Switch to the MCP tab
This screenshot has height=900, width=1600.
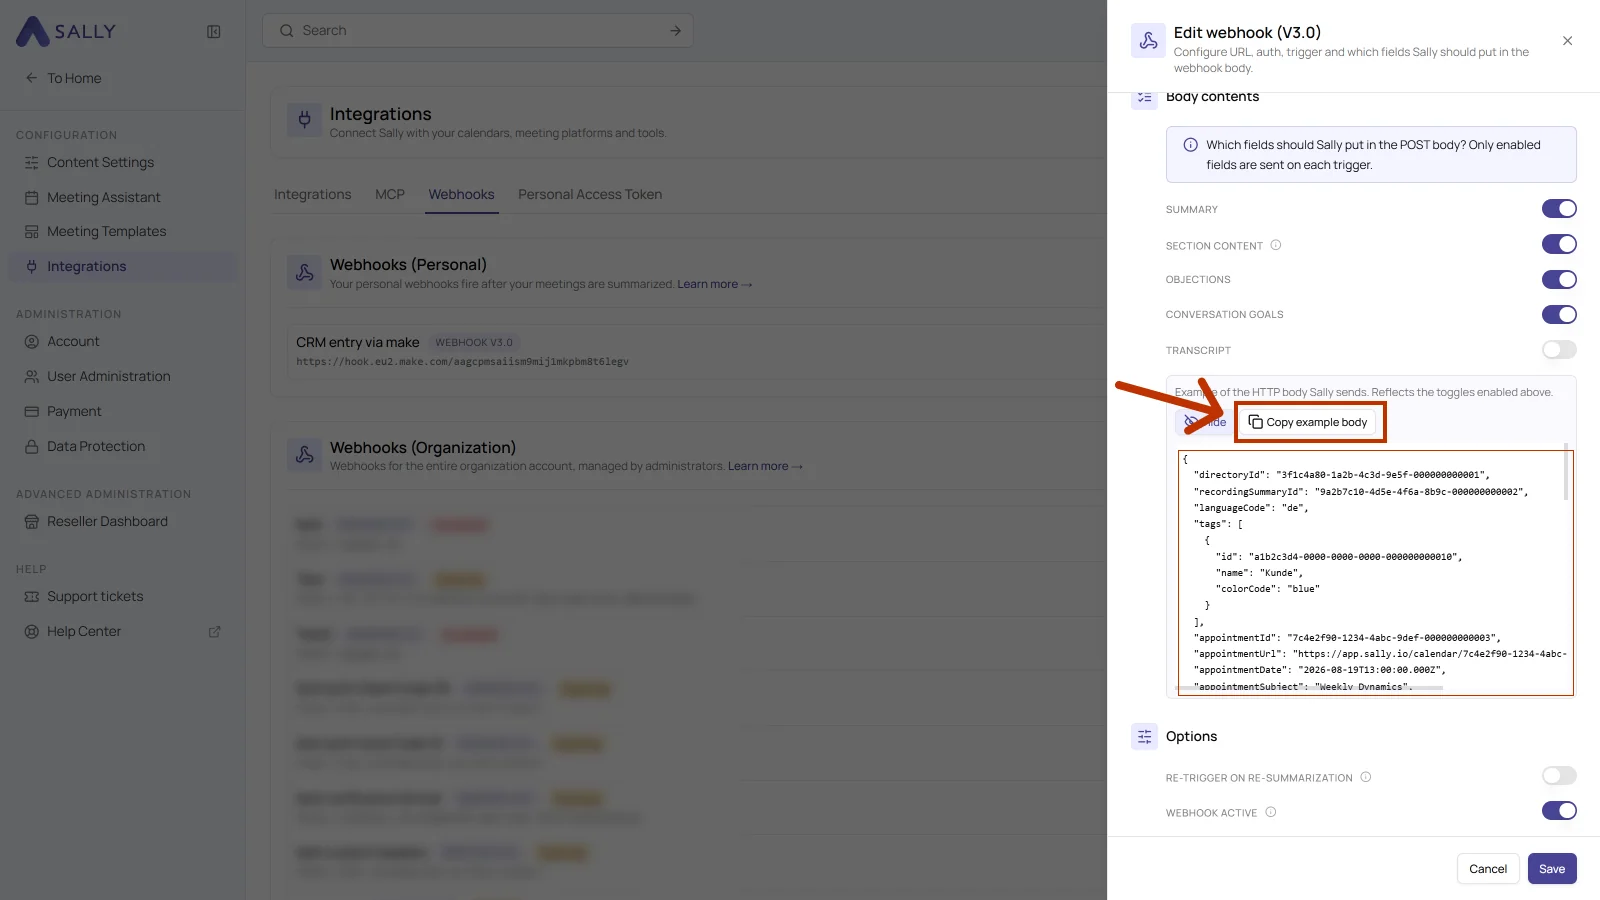click(x=390, y=194)
